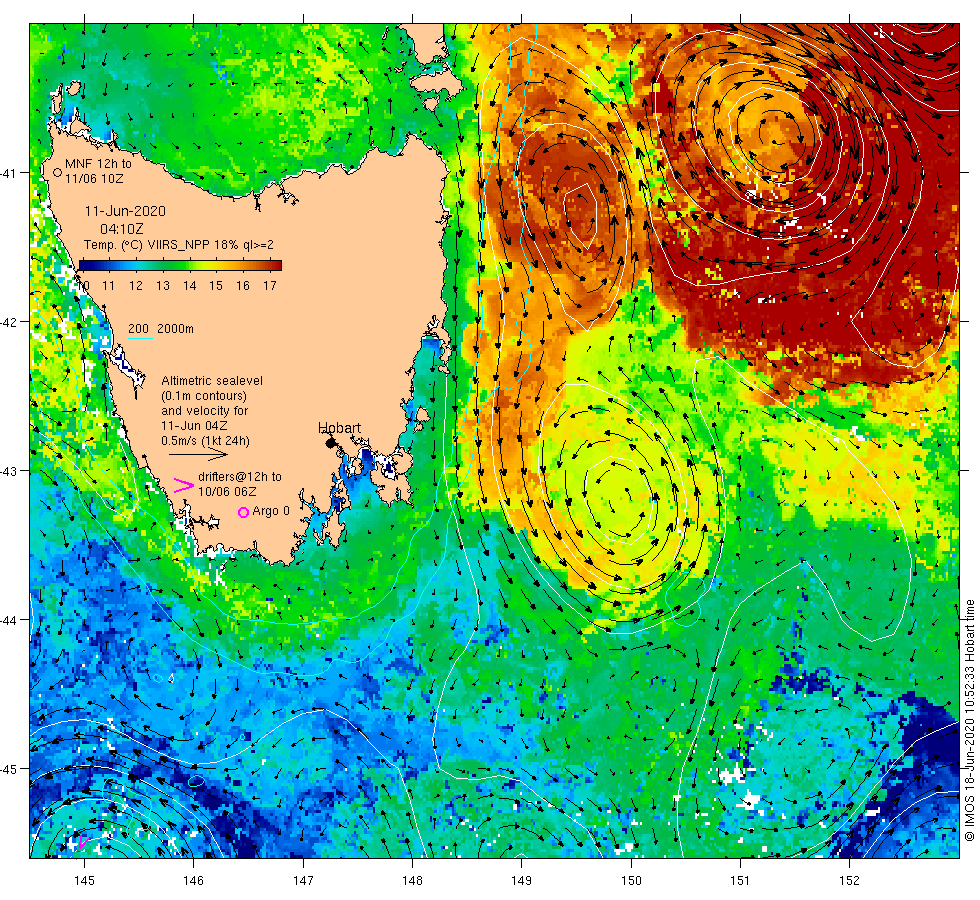Image resolution: width=980 pixels, height=900 pixels.
Task: Click the temperature color scale bar
Action: (x=181, y=265)
